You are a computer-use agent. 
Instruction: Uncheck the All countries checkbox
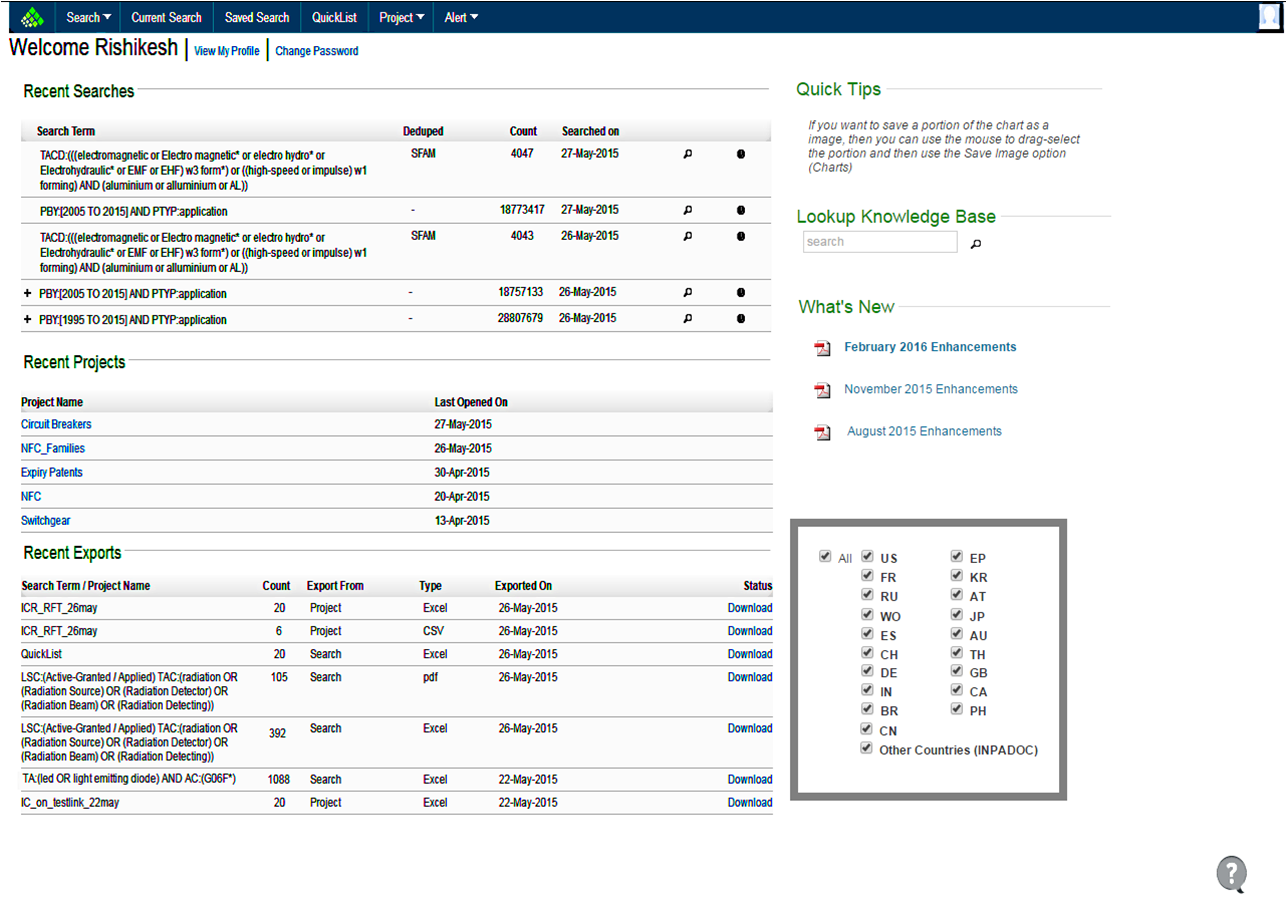(825, 557)
